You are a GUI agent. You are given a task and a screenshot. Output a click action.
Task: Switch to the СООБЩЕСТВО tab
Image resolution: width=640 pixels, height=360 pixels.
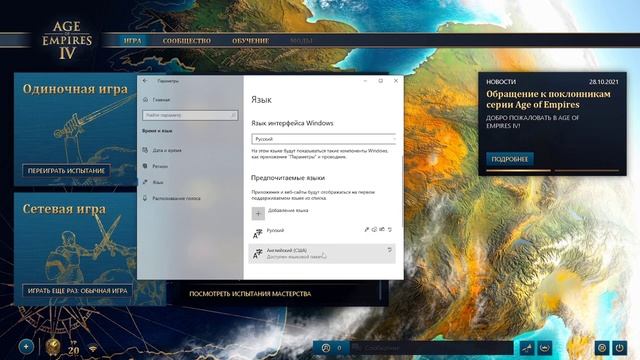pos(187,41)
